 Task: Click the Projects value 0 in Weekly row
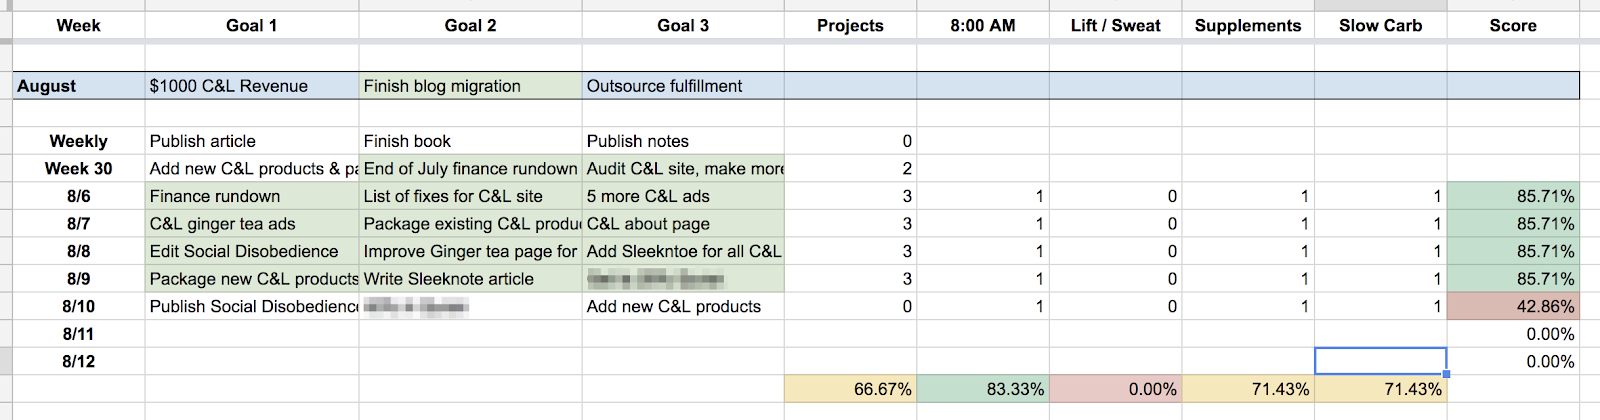(850, 141)
